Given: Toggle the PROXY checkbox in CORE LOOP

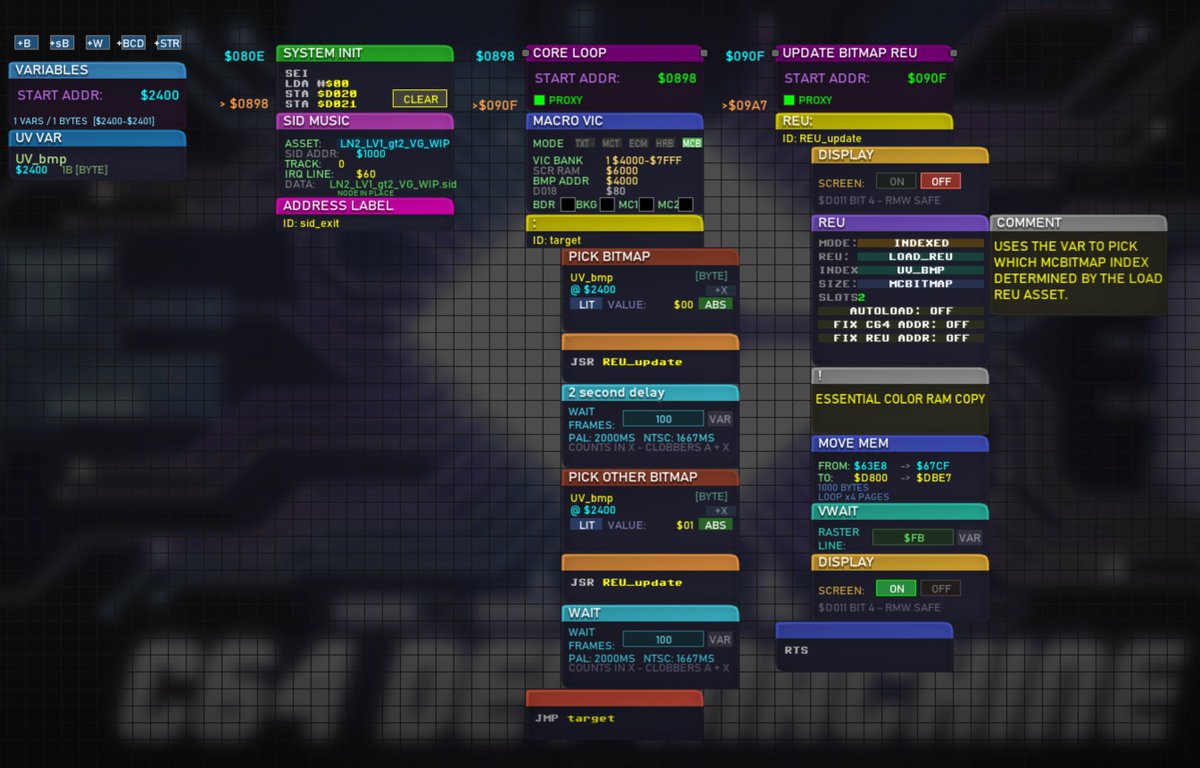Looking at the screenshot, I should [539, 100].
